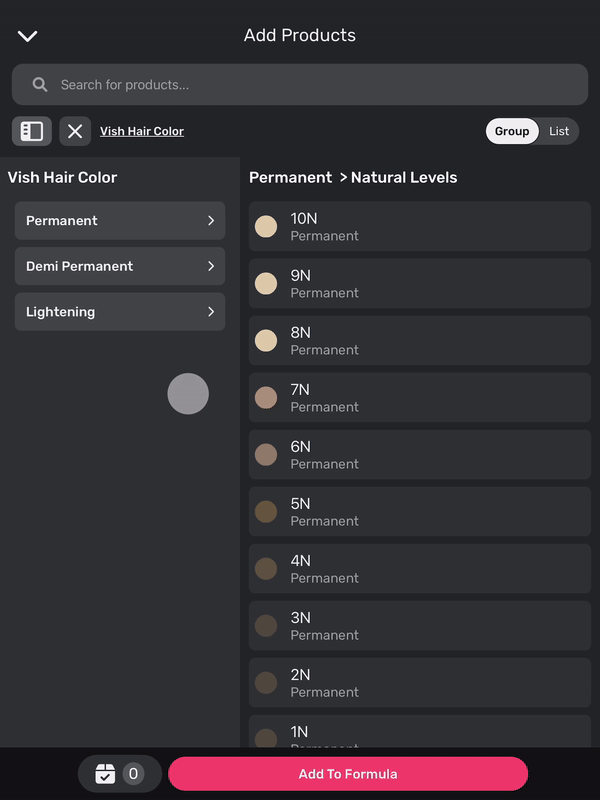Focus the Search for products field
The image size is (600, 800).
click(x=310, y=85)
